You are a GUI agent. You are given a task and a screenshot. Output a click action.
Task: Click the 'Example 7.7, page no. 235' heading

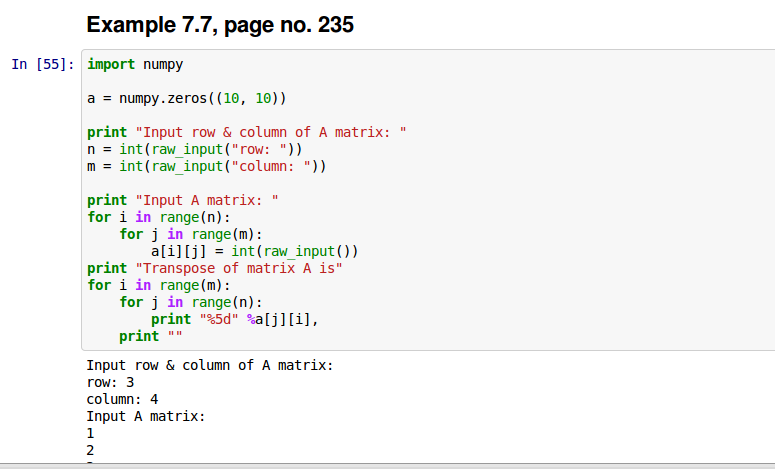[220, 25]
